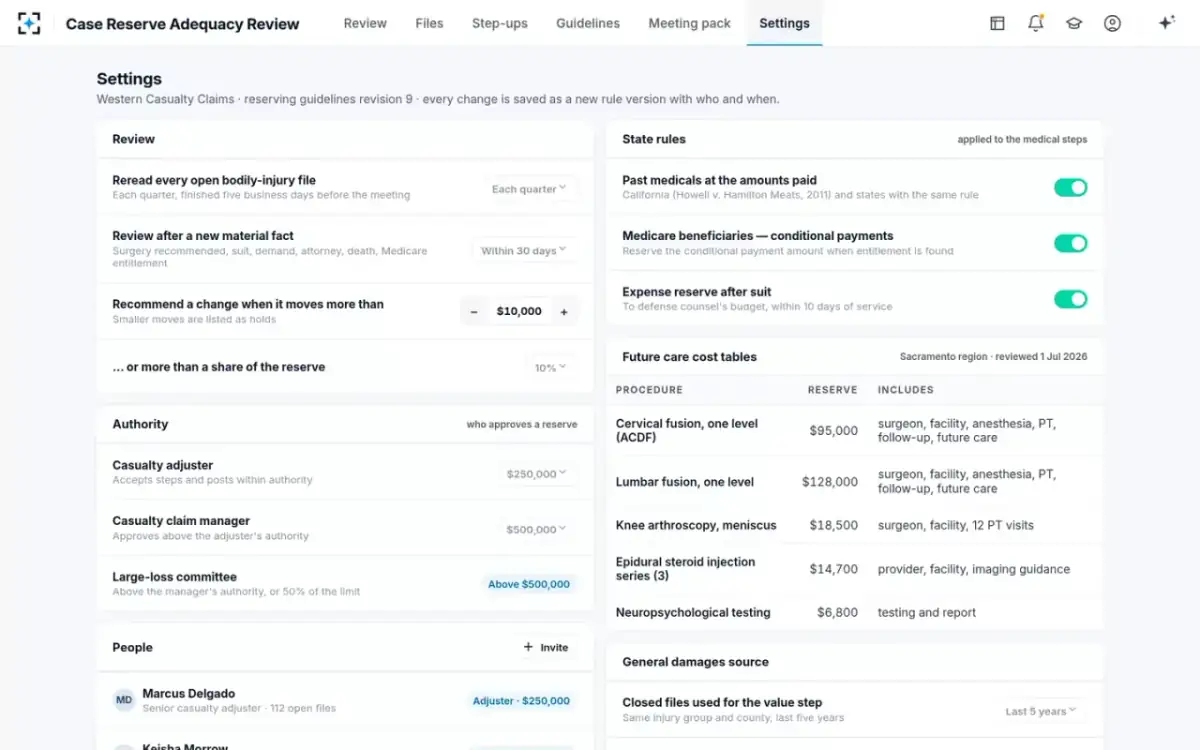Image resolution: width=1200 pixels, height=750 pixels.
Task: Click the graduation cap help icon
Action: pos(1074,23)
